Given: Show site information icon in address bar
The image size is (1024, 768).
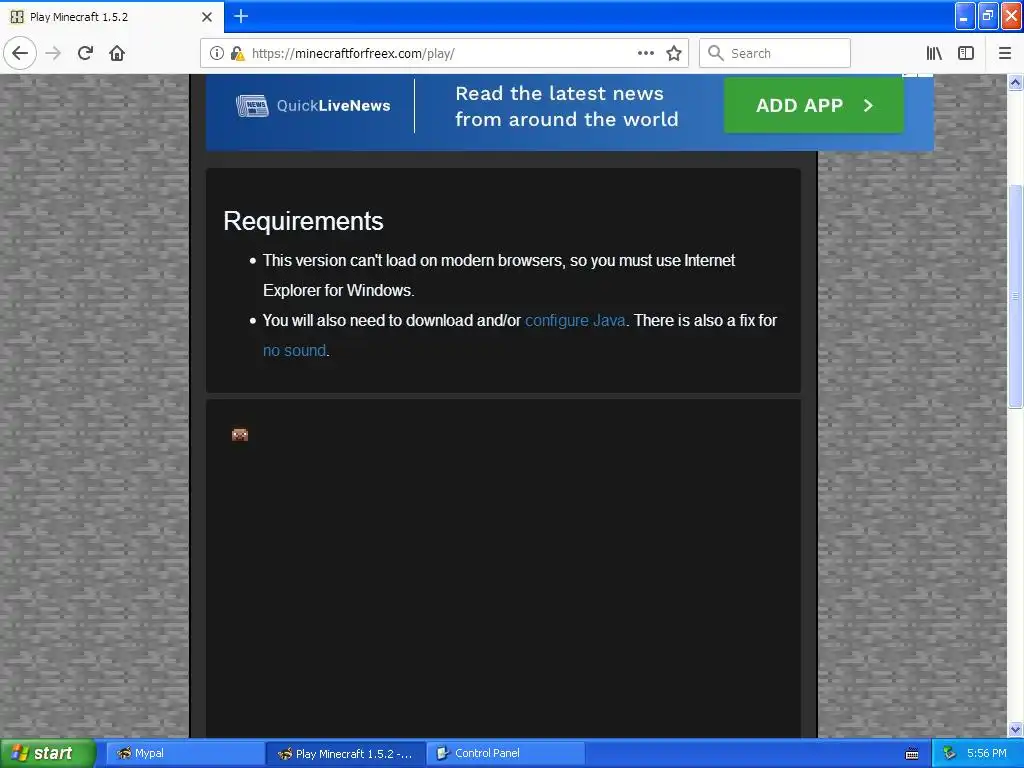Looking at the screenshot, I should pos(216,53).
